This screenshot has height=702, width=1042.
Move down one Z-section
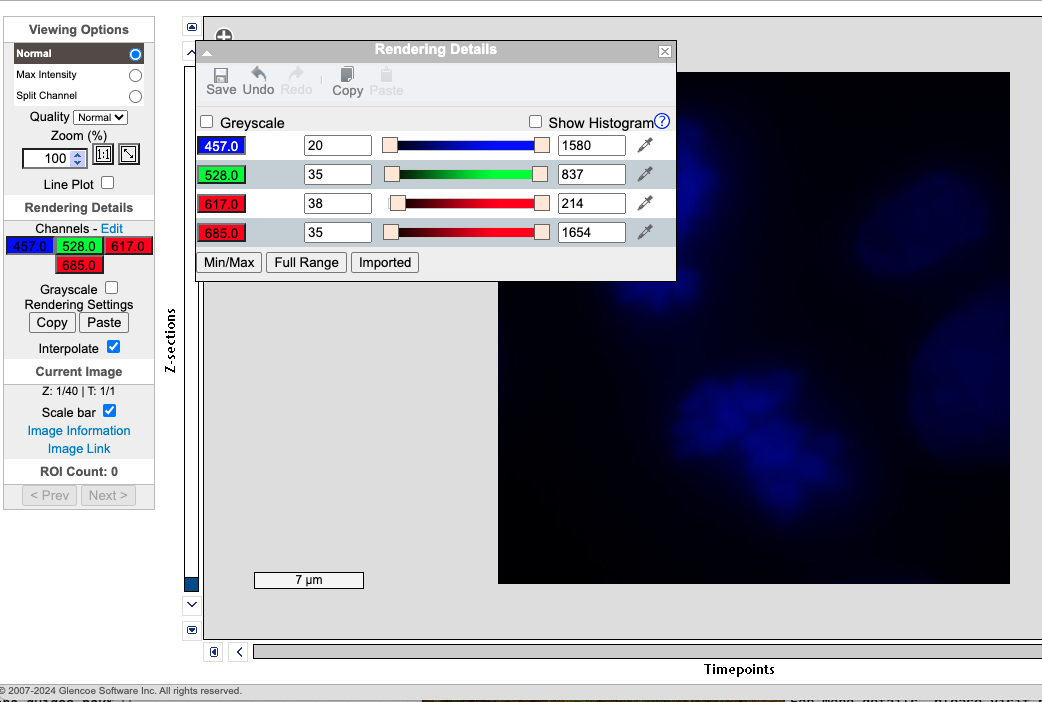191,604
